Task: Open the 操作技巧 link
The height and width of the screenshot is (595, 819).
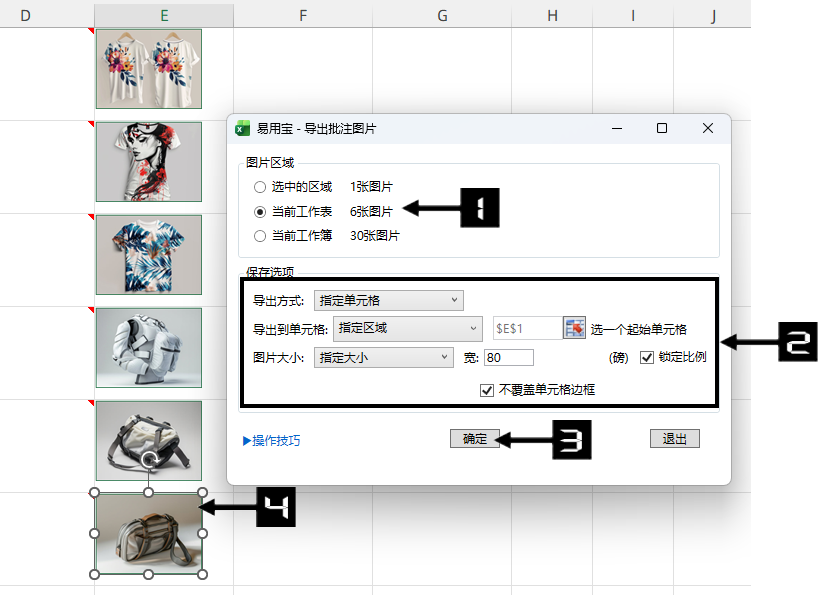Action: click(271, 440)
